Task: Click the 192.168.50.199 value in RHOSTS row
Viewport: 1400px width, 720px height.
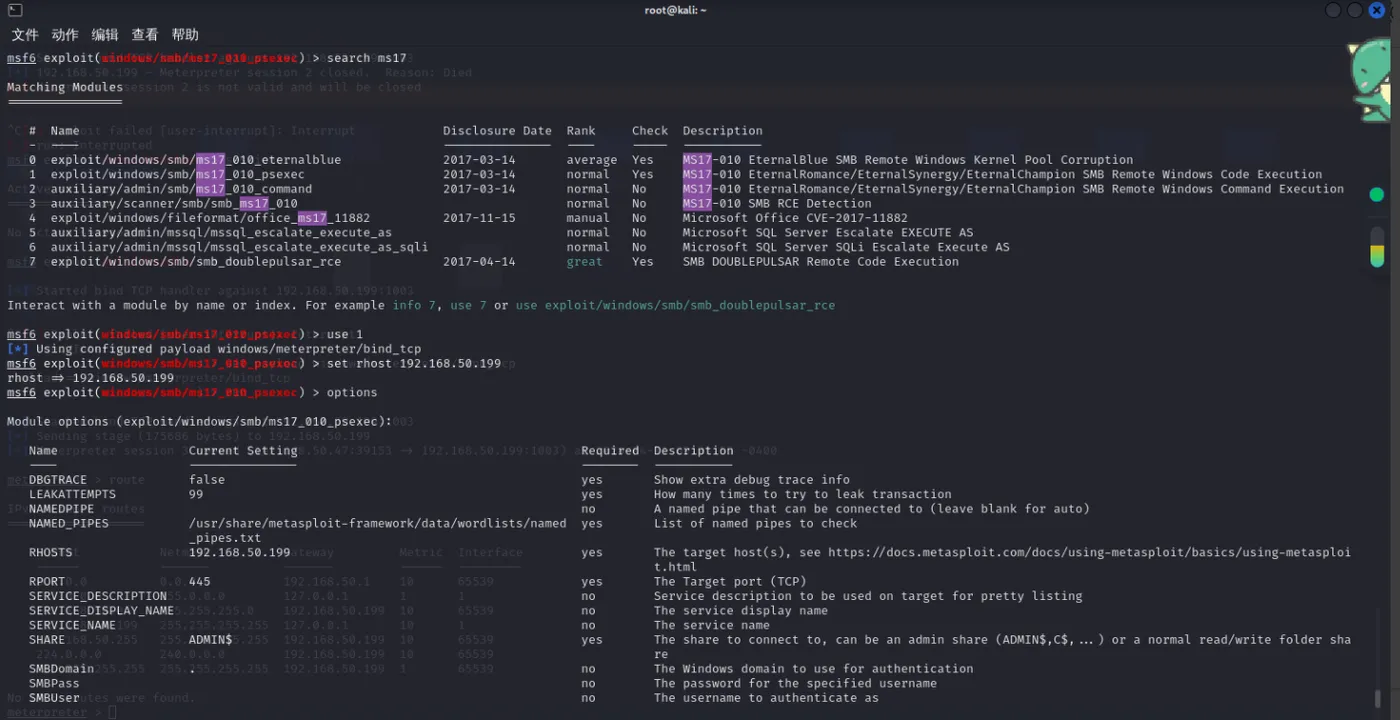Action: [240, 553]
